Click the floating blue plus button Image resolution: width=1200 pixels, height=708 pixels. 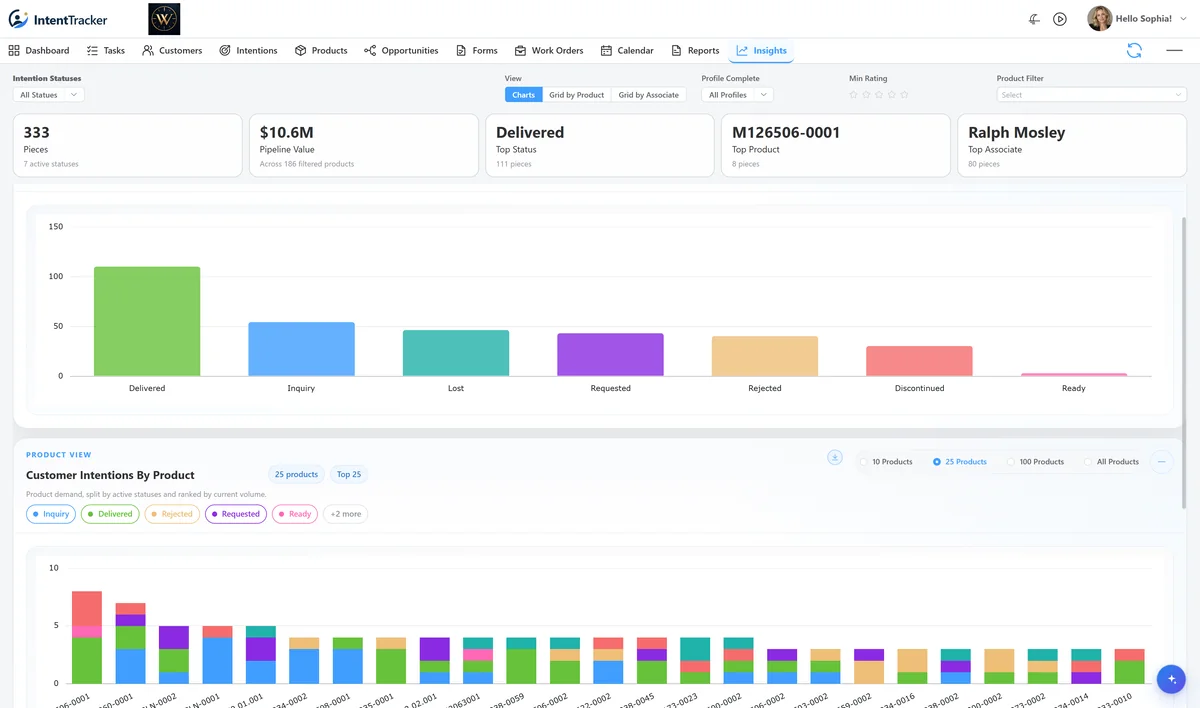click(x=1170, y=679)
